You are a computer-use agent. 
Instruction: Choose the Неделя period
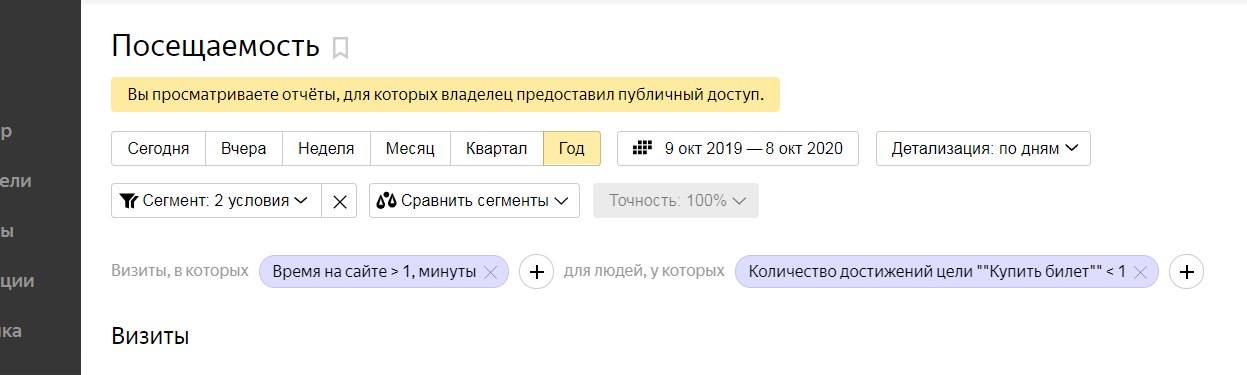[327, 149]
